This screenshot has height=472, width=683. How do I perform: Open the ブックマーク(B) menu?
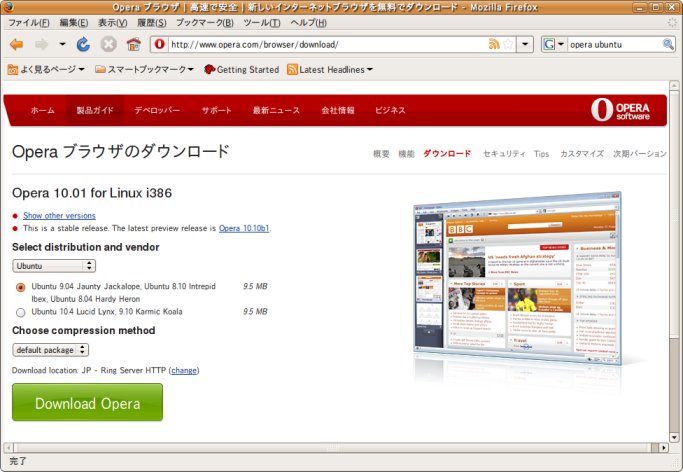coord(205,22)
